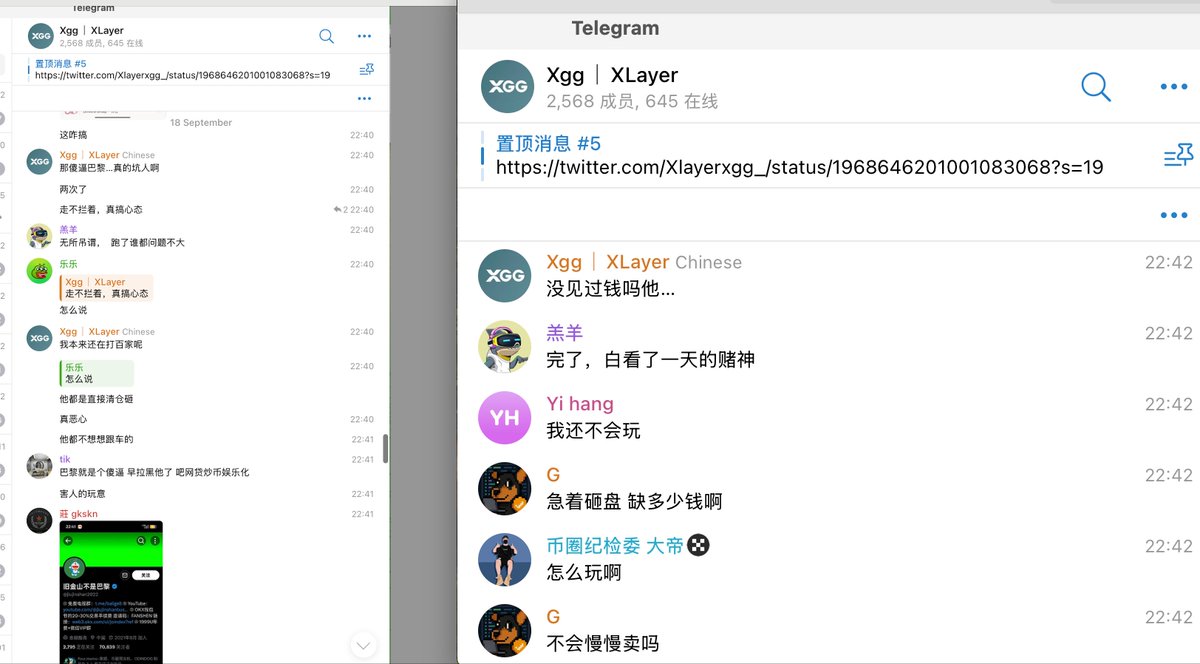Open pinned twitter link in right window

pyautogui.click(x=799, y=167)
